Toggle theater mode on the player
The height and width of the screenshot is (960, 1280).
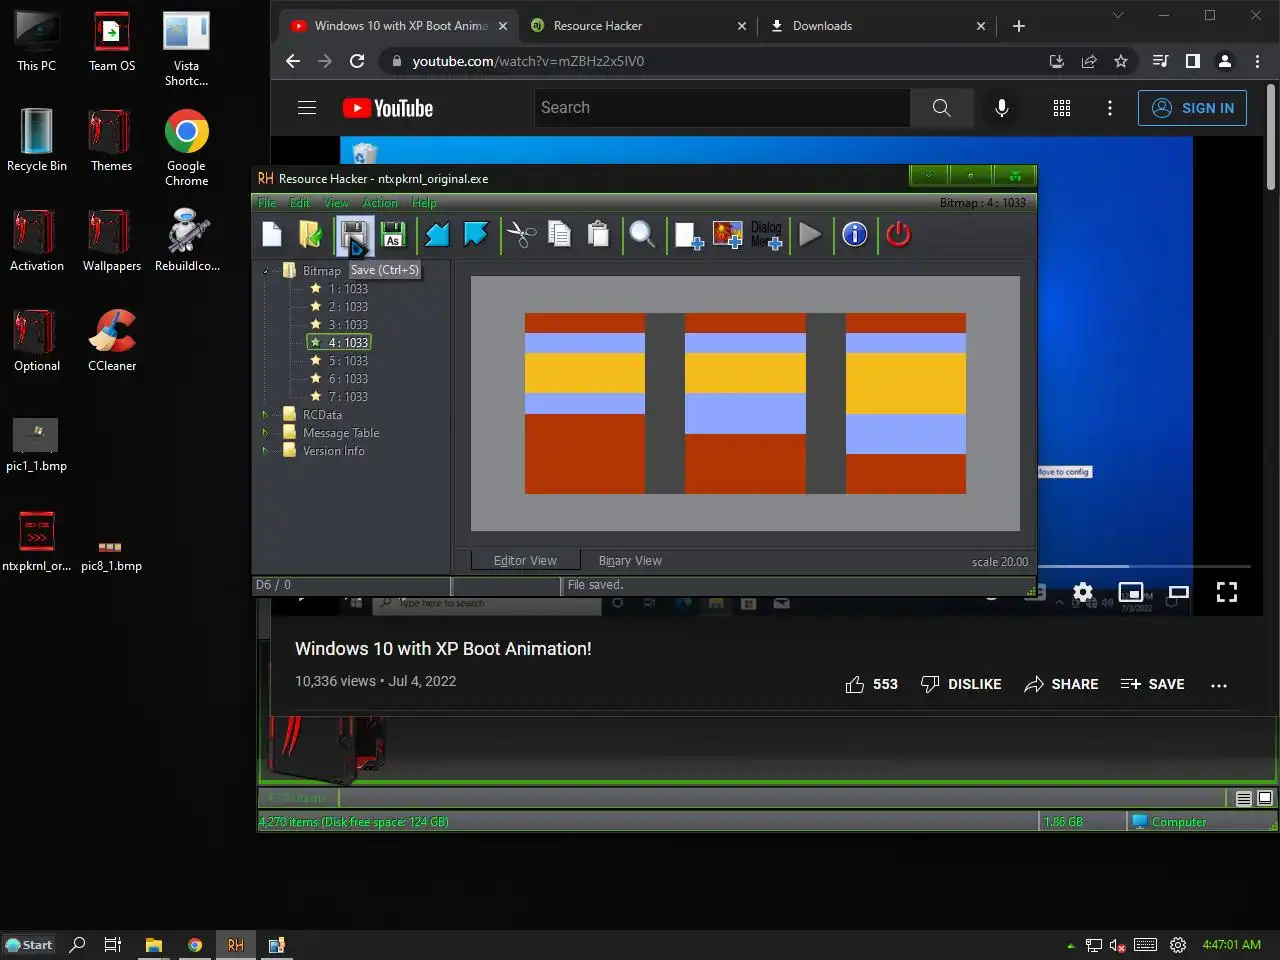[x=1179, y=592]
